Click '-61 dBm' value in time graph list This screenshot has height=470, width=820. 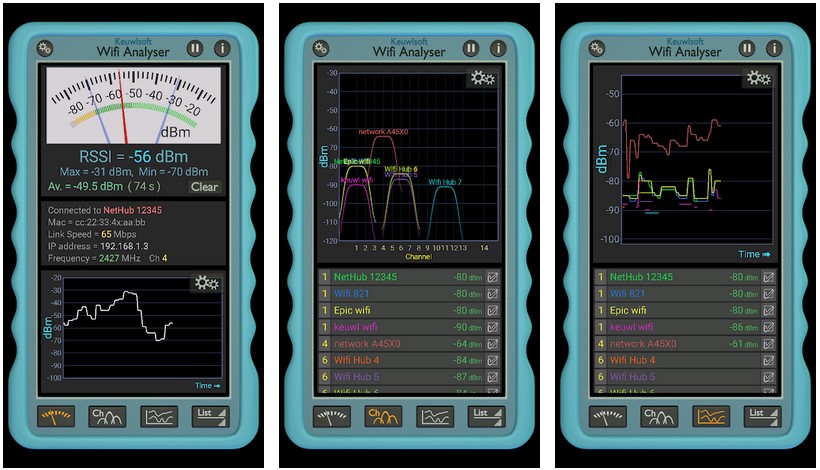click(744, 344)
